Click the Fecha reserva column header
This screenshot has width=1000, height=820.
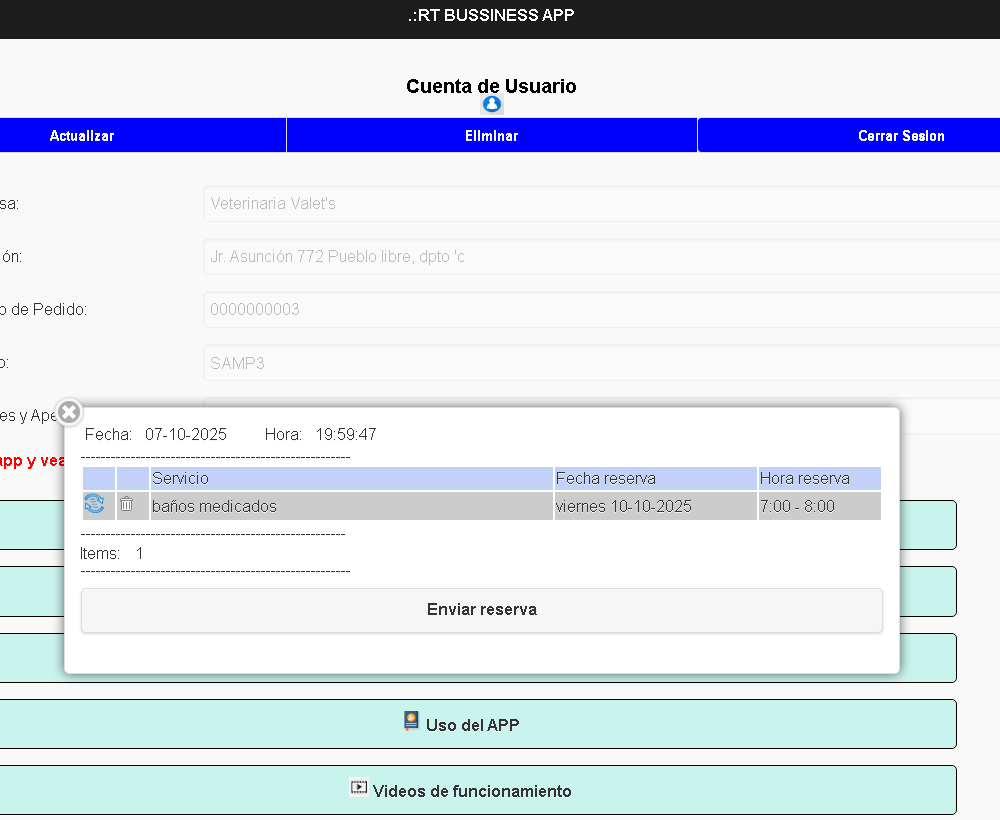click(x=655, y=478)
